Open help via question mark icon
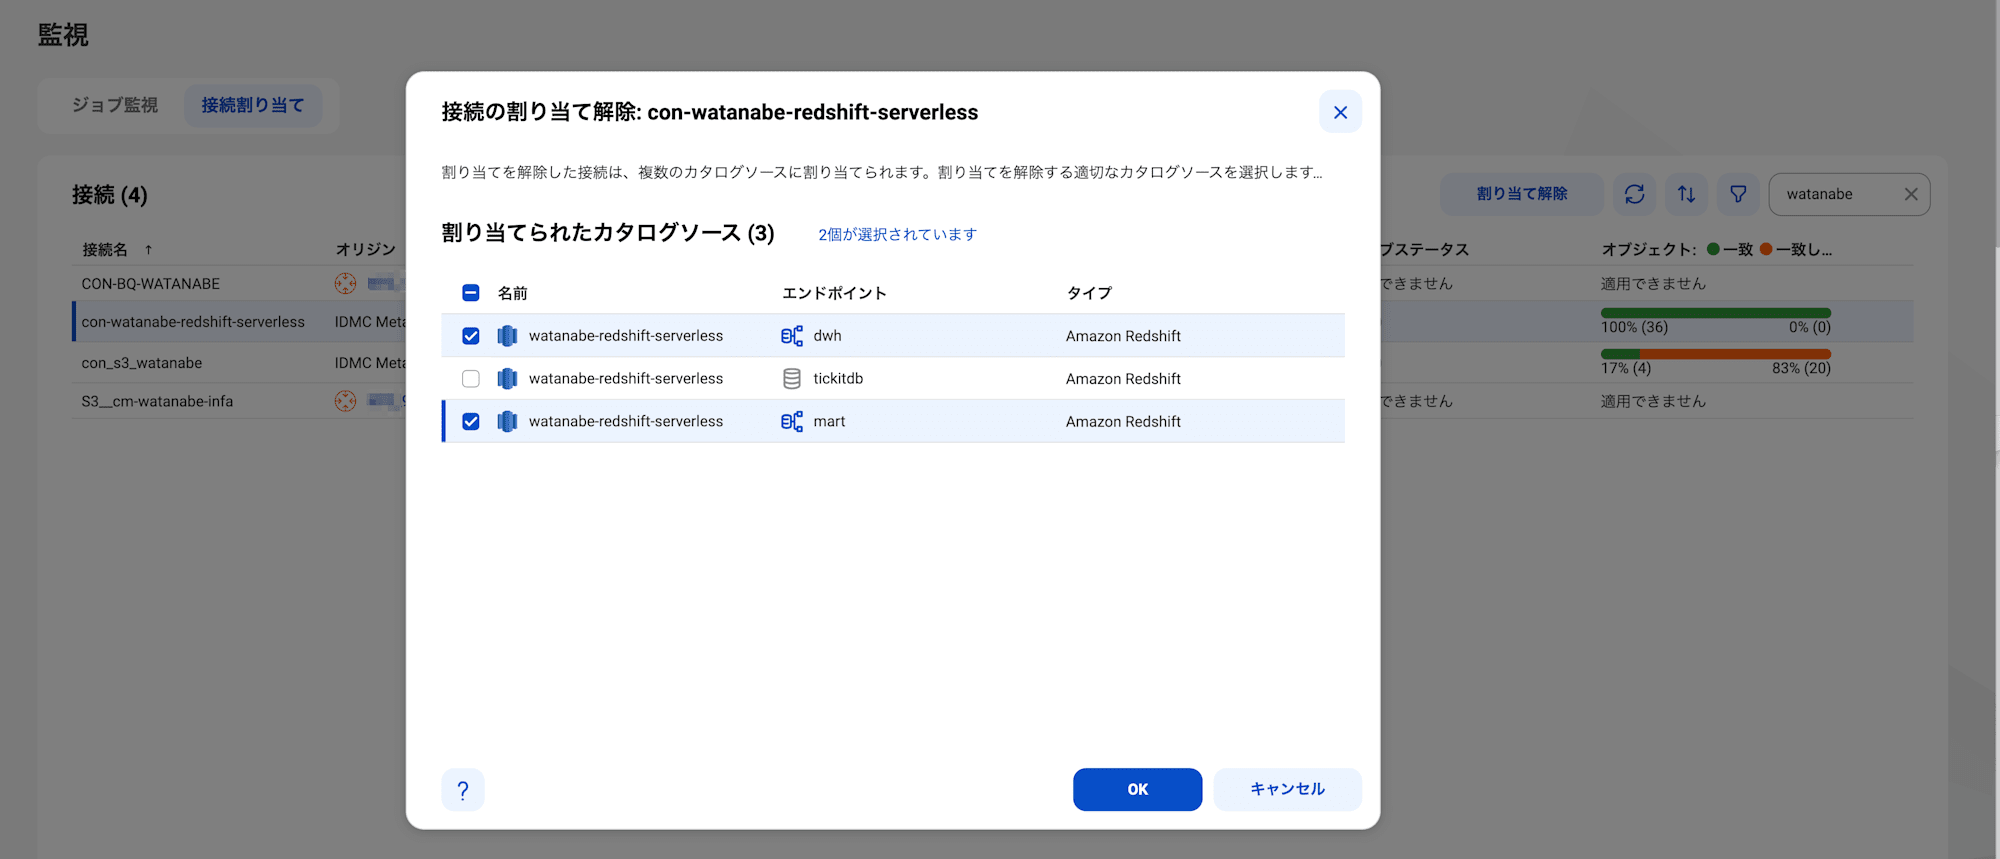Screen dimensions: 2000x859 point(463,790)
